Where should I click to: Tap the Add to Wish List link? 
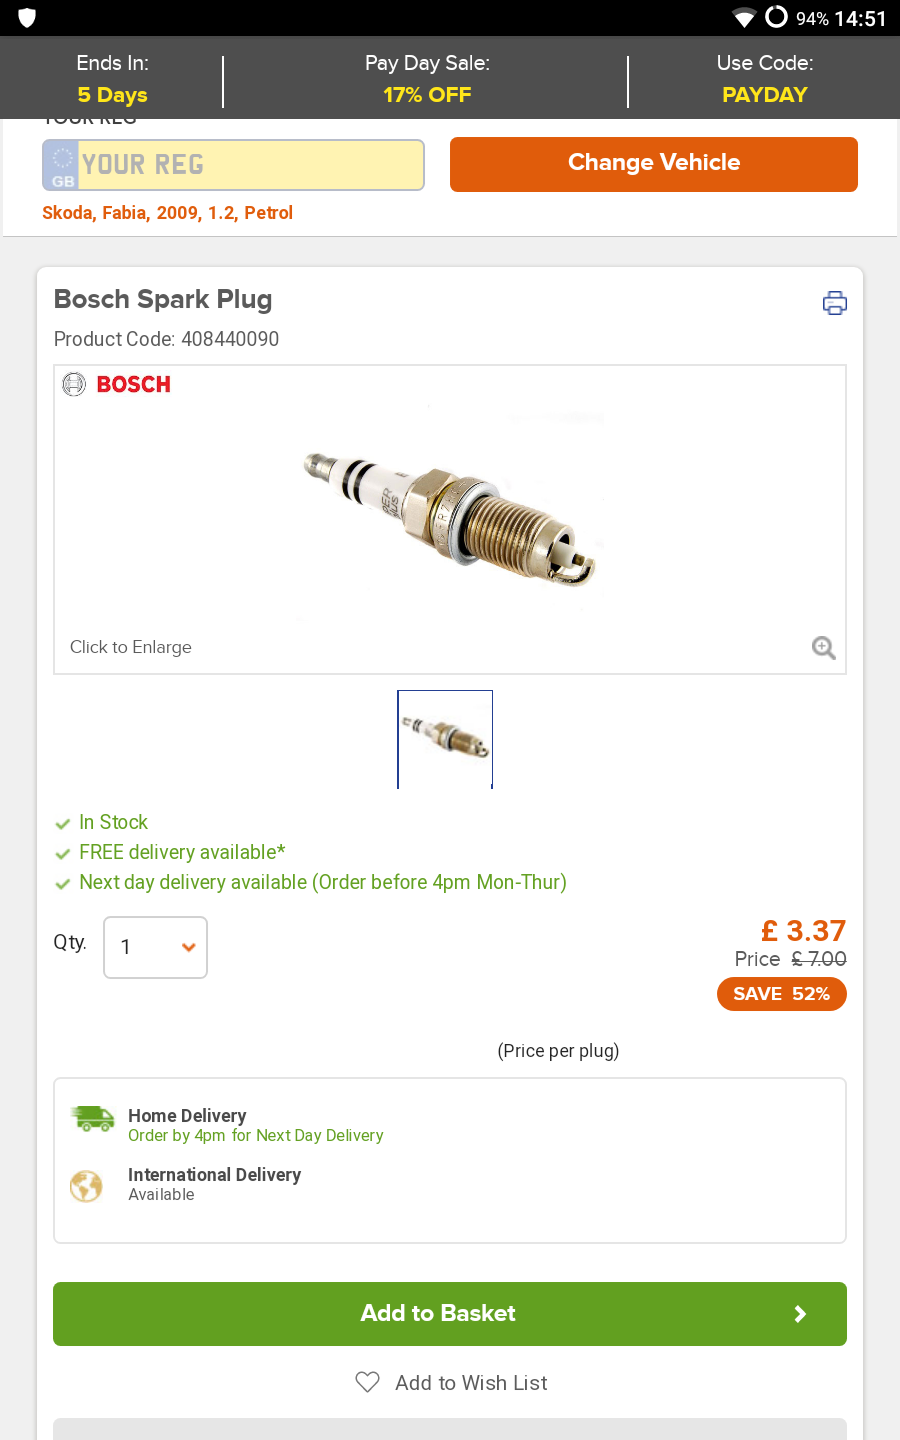coord(471,1383)
